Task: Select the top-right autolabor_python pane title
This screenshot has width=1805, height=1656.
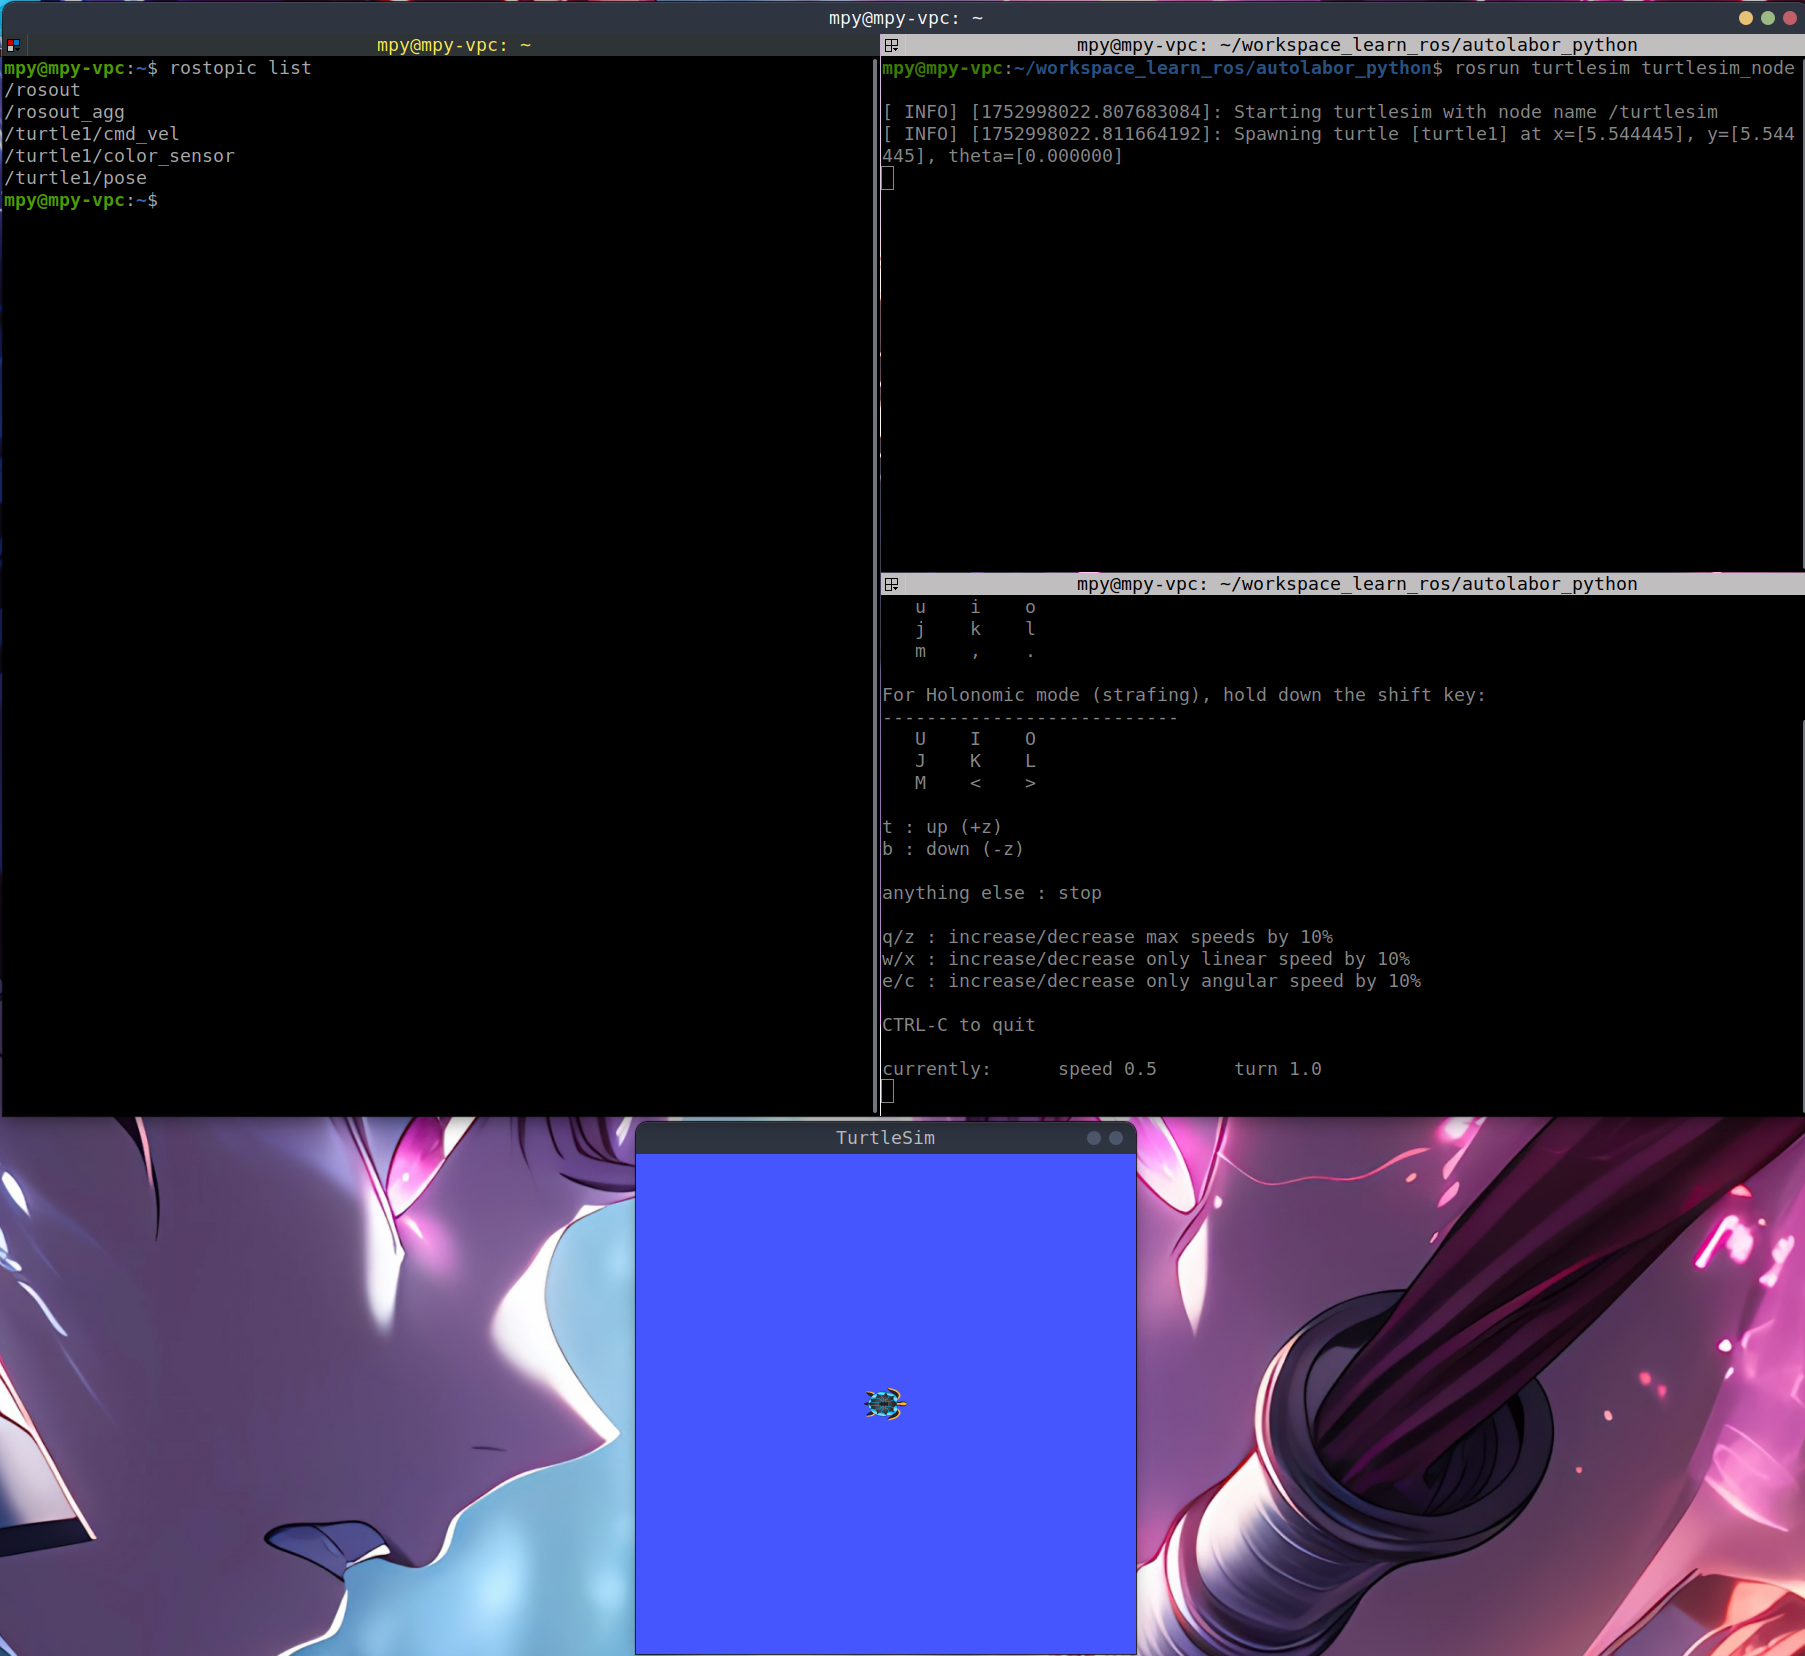Action: click(x=1356, y=45)
